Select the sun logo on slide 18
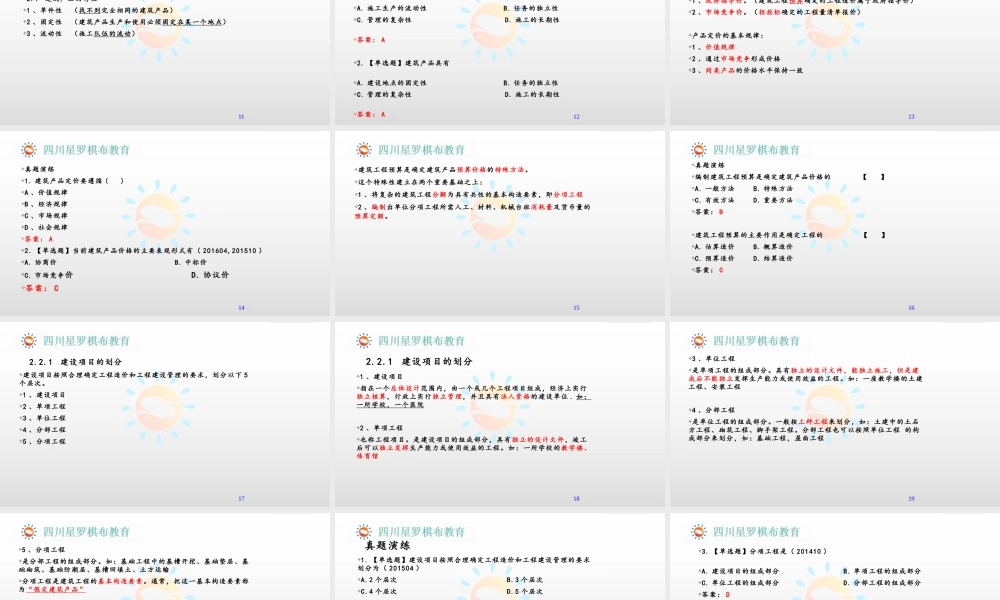Image resolution: width=1000 pixels, height=600 pixels. 363,341
